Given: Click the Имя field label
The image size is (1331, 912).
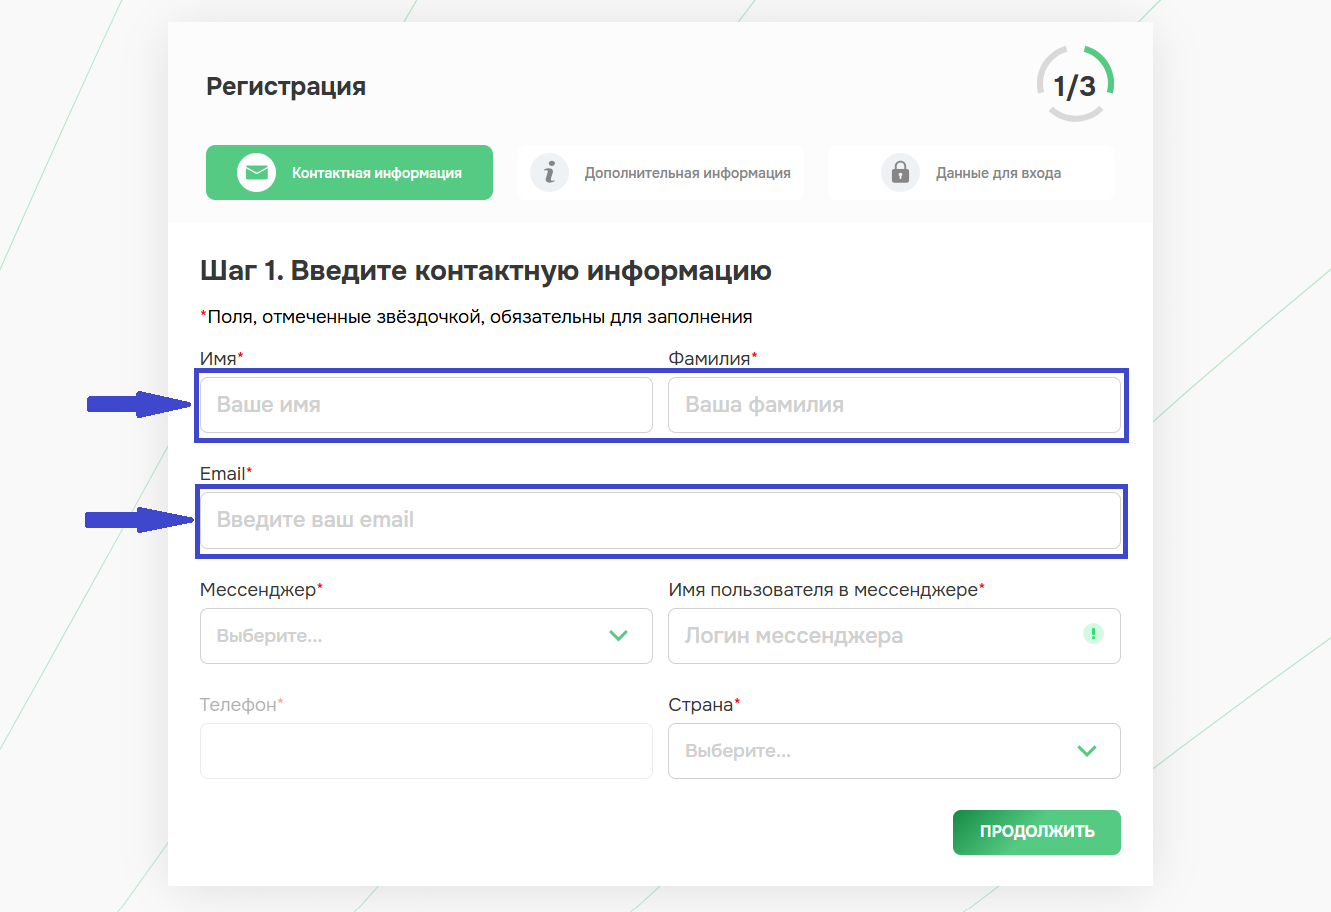Looking at the screenshot, I should (x=222, y=359).
